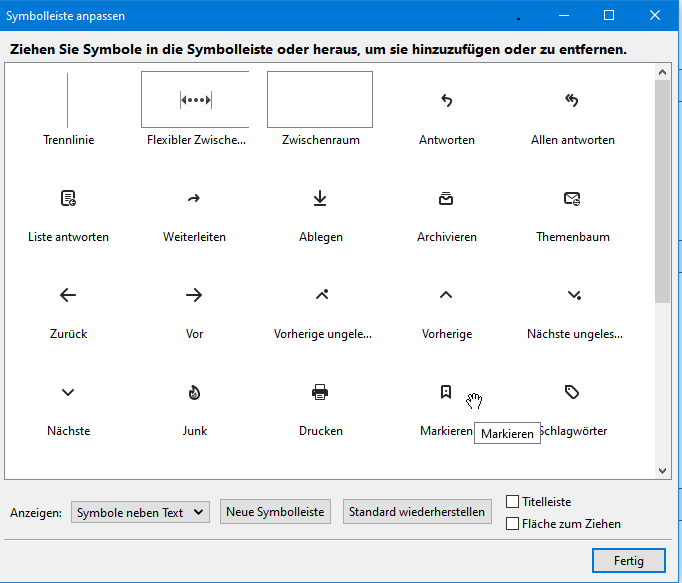Confirm with the Fertig button
This screenshot has height=583, width=682.
coord(629,560)
